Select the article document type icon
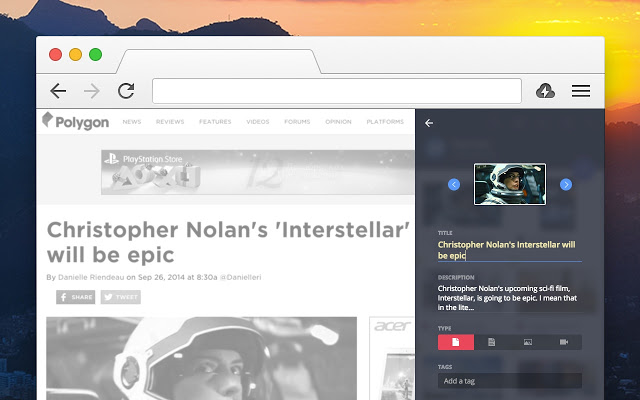The height and width of the screenshot is (400, 640). (456, 342)
